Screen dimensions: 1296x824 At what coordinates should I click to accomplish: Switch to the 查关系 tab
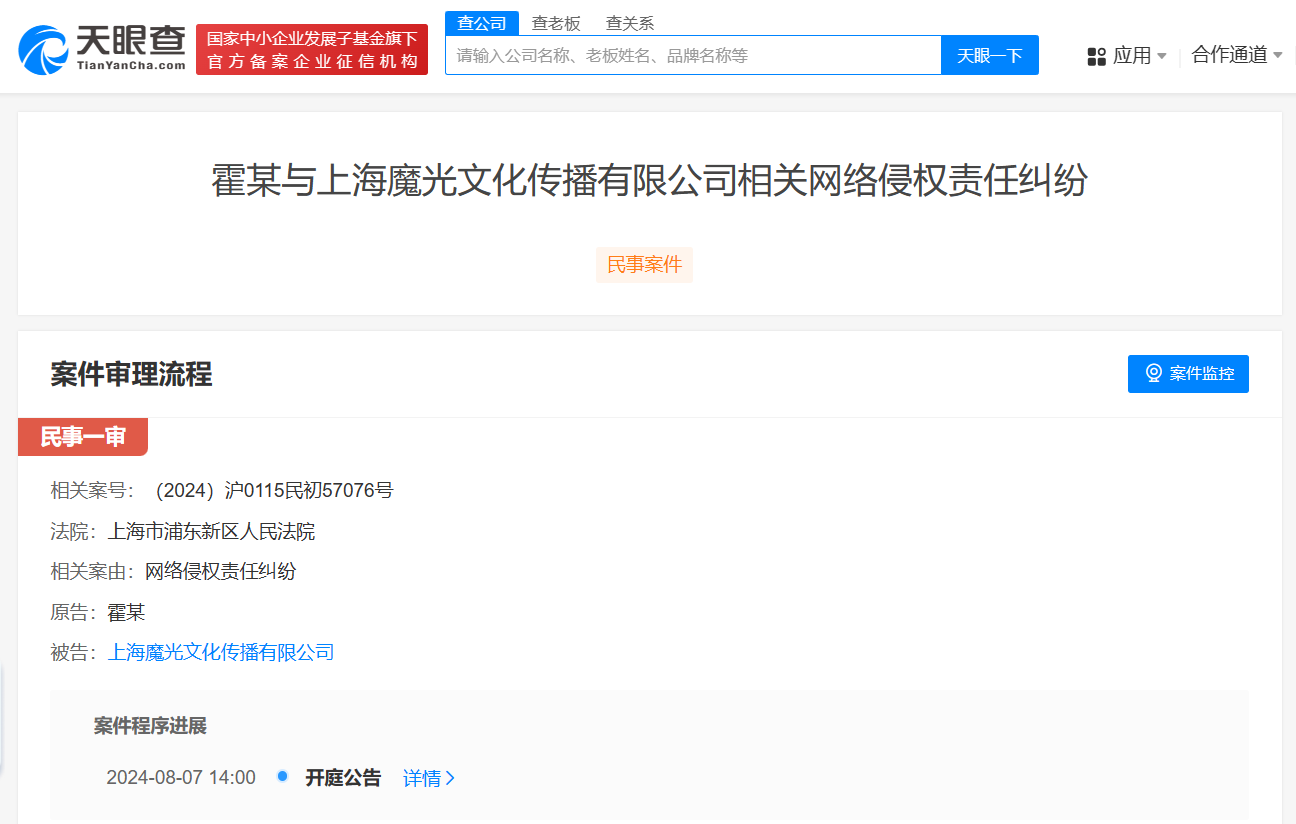[630, 23]
